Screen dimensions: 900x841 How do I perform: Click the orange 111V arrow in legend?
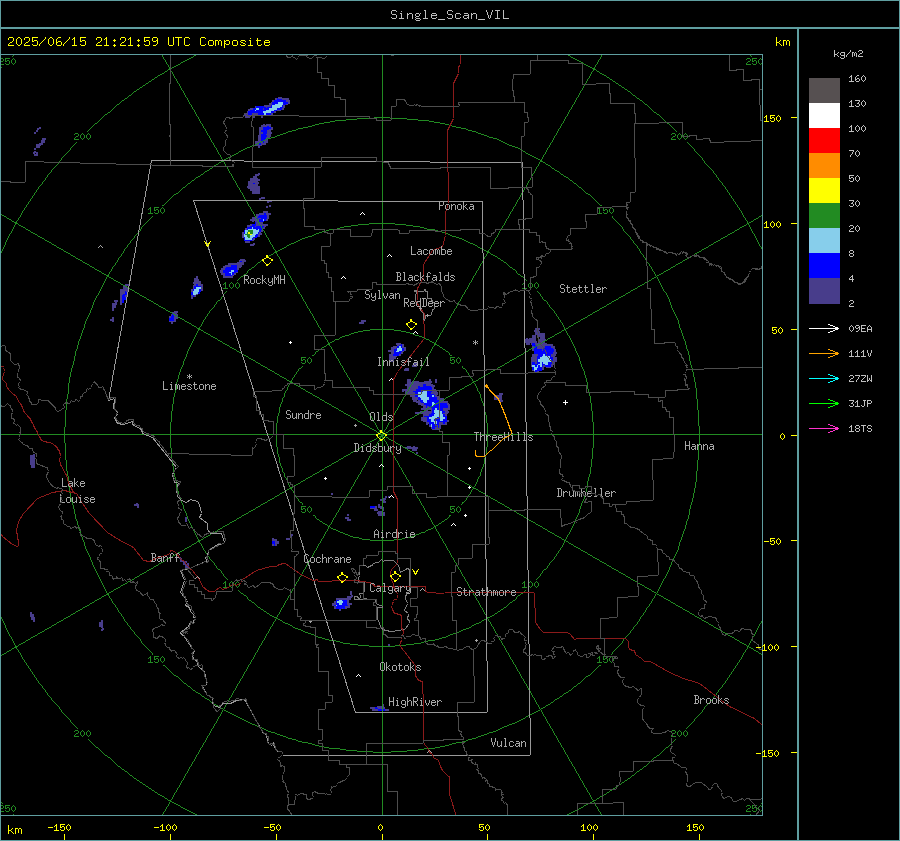coord(824,354)
